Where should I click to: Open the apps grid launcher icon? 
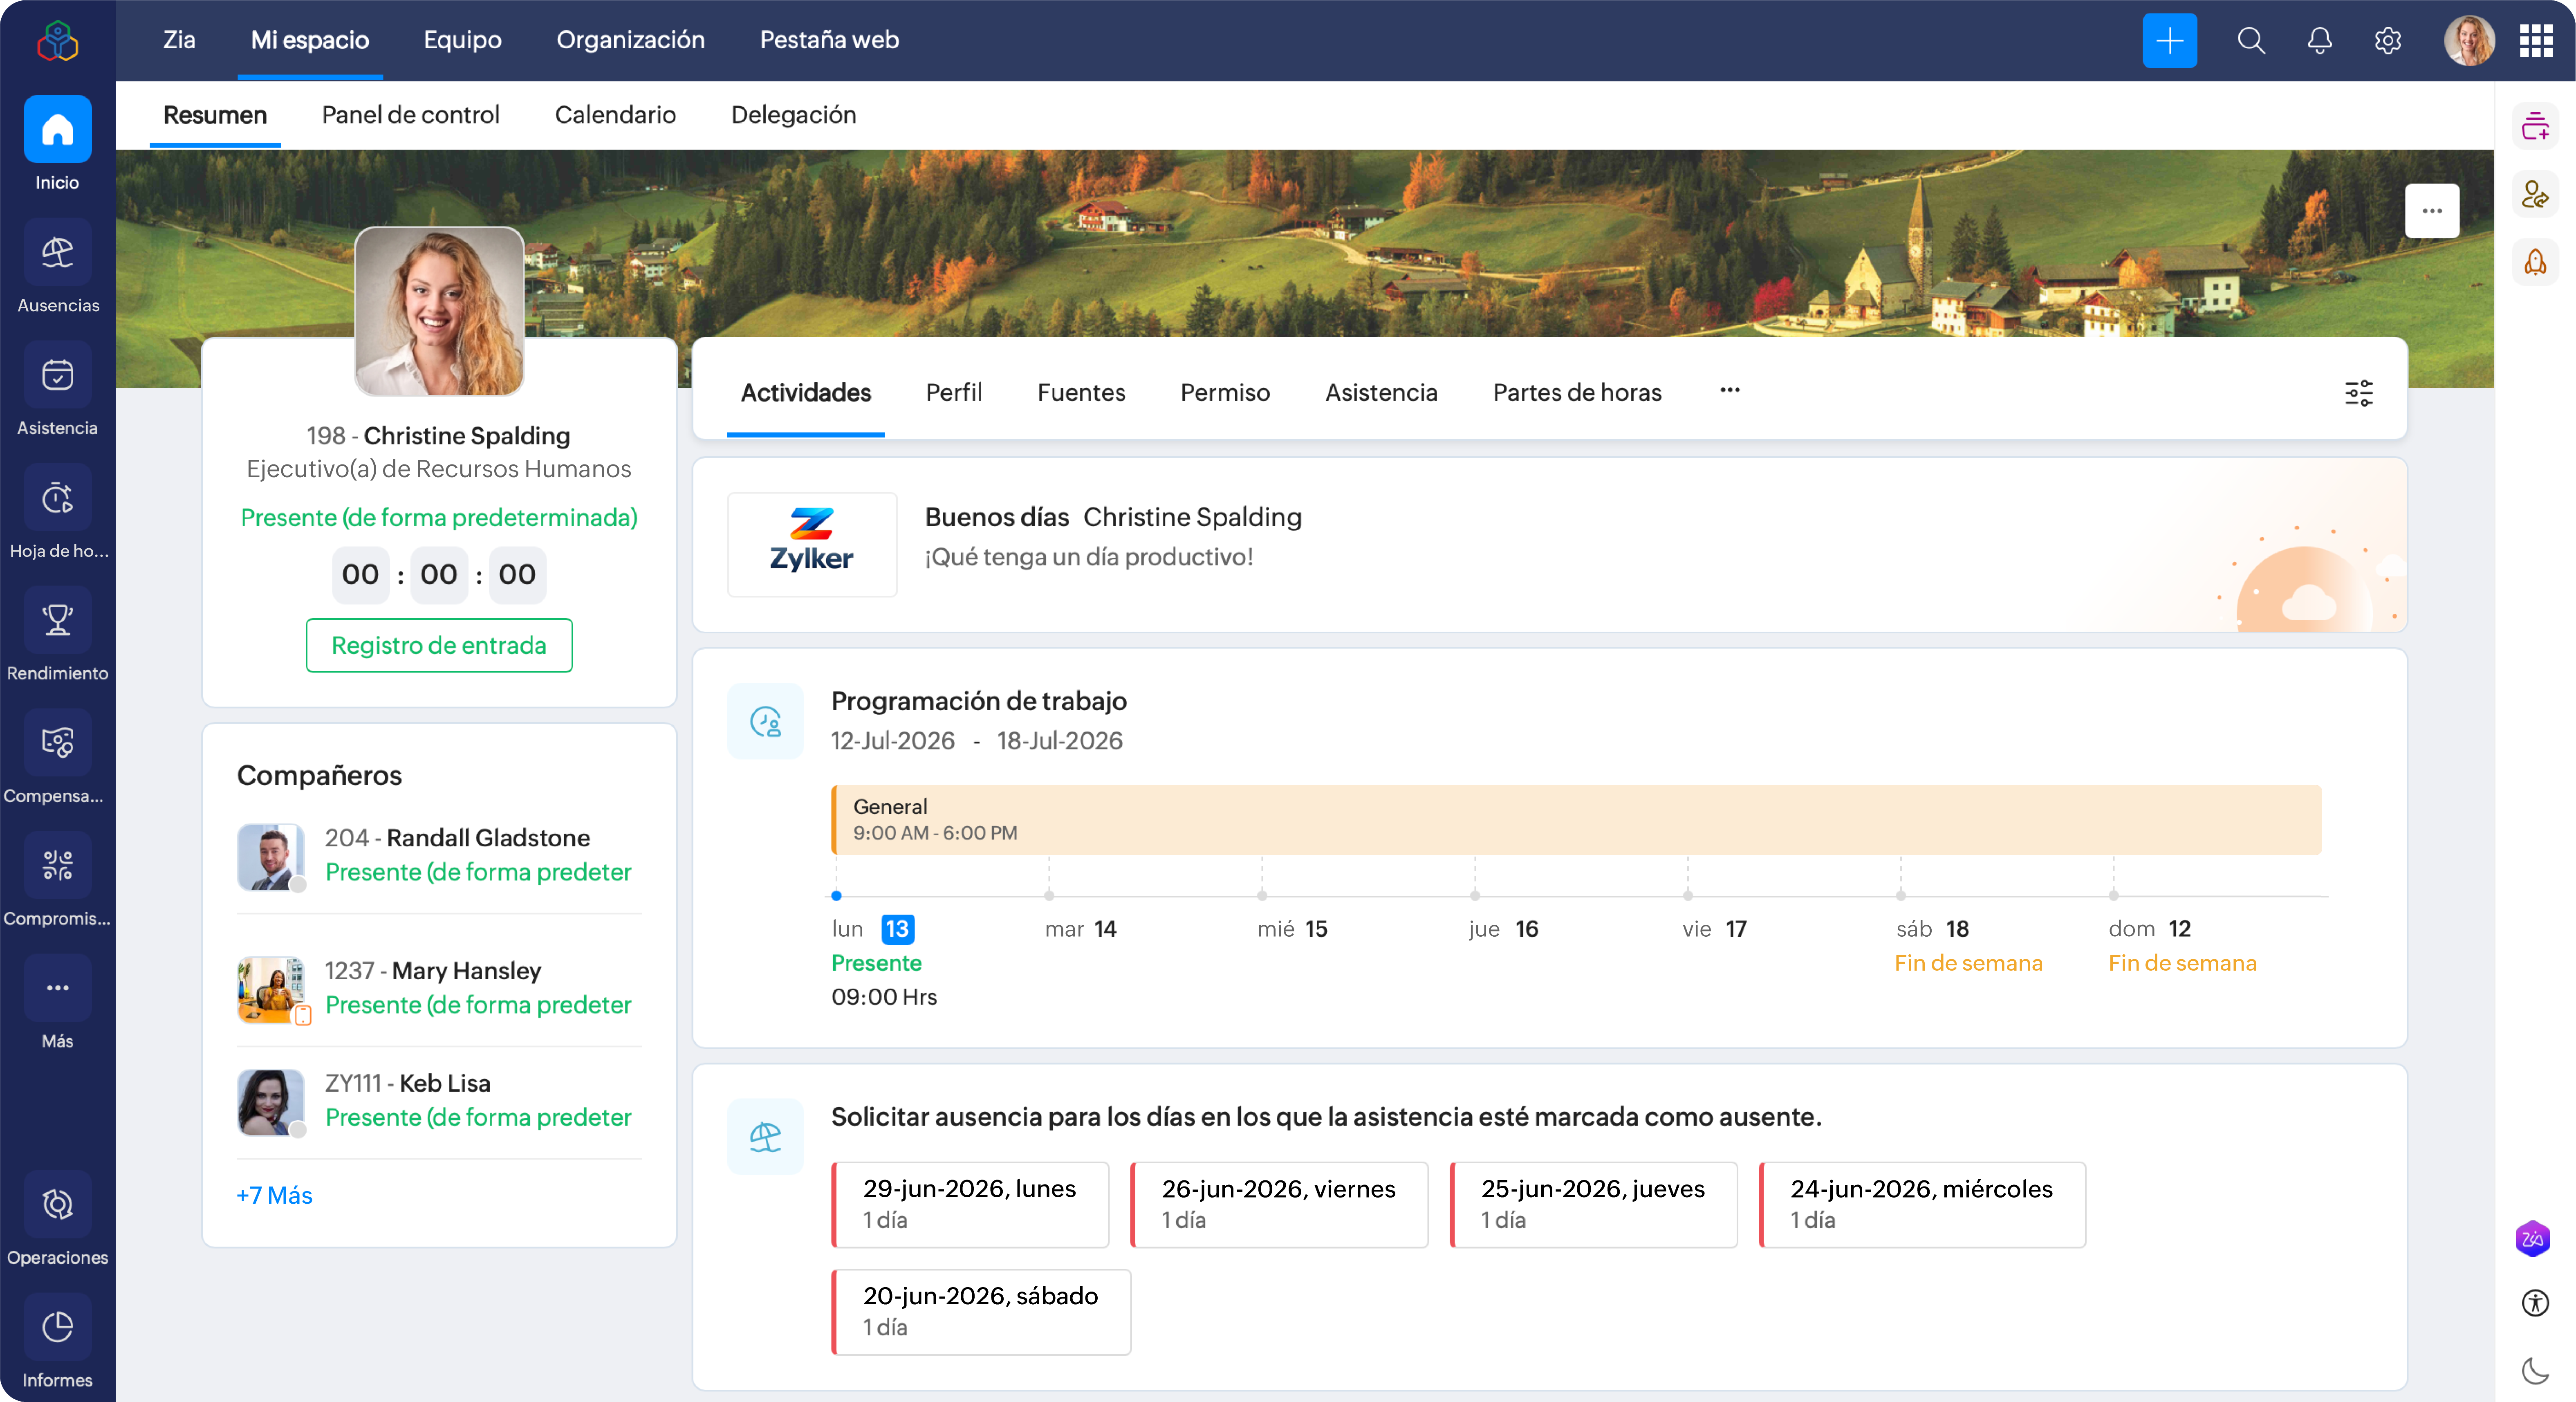2535,41
